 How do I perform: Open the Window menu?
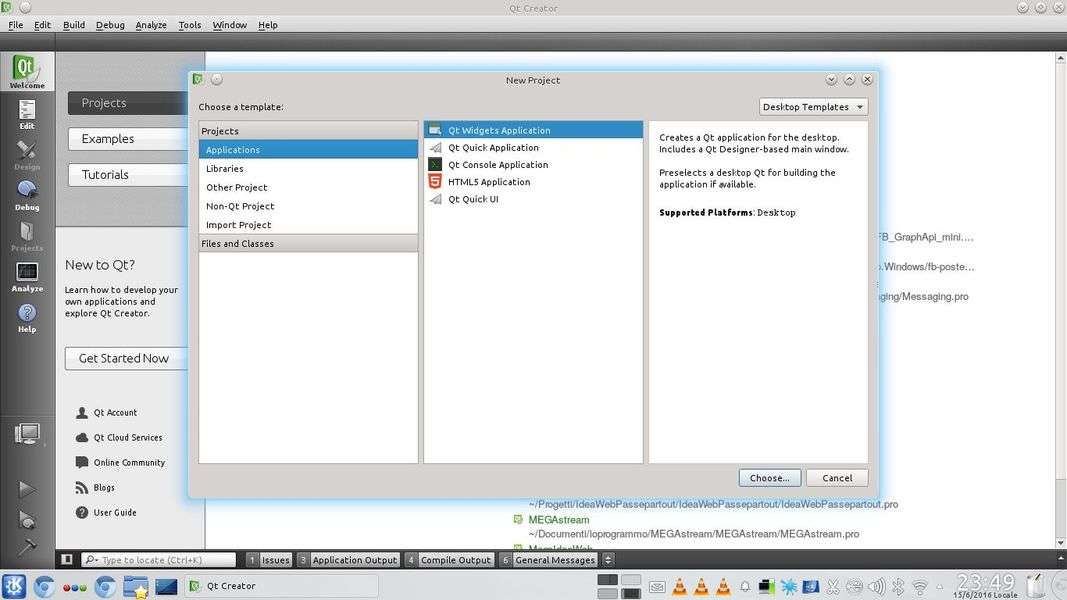[x=230, y=24]
